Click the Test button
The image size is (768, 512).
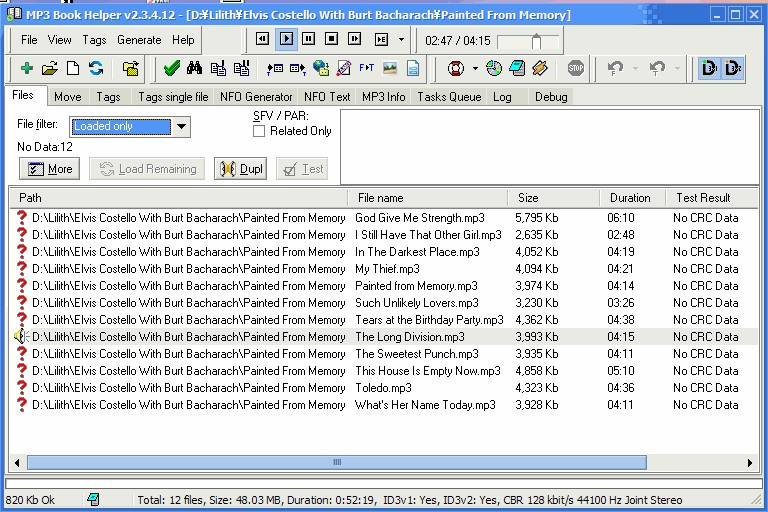coord(302,169)
